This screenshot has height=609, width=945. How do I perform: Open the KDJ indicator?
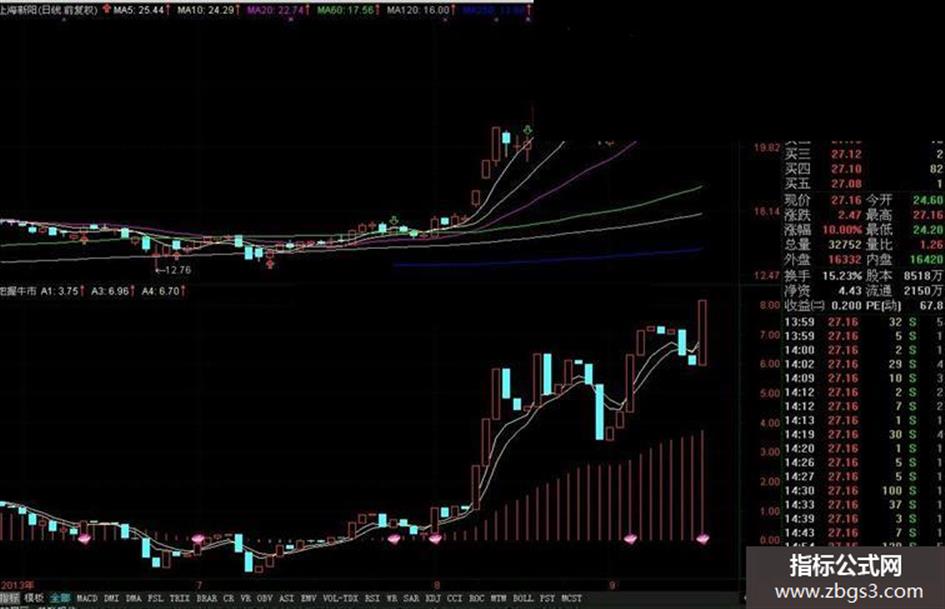[433, 598]
